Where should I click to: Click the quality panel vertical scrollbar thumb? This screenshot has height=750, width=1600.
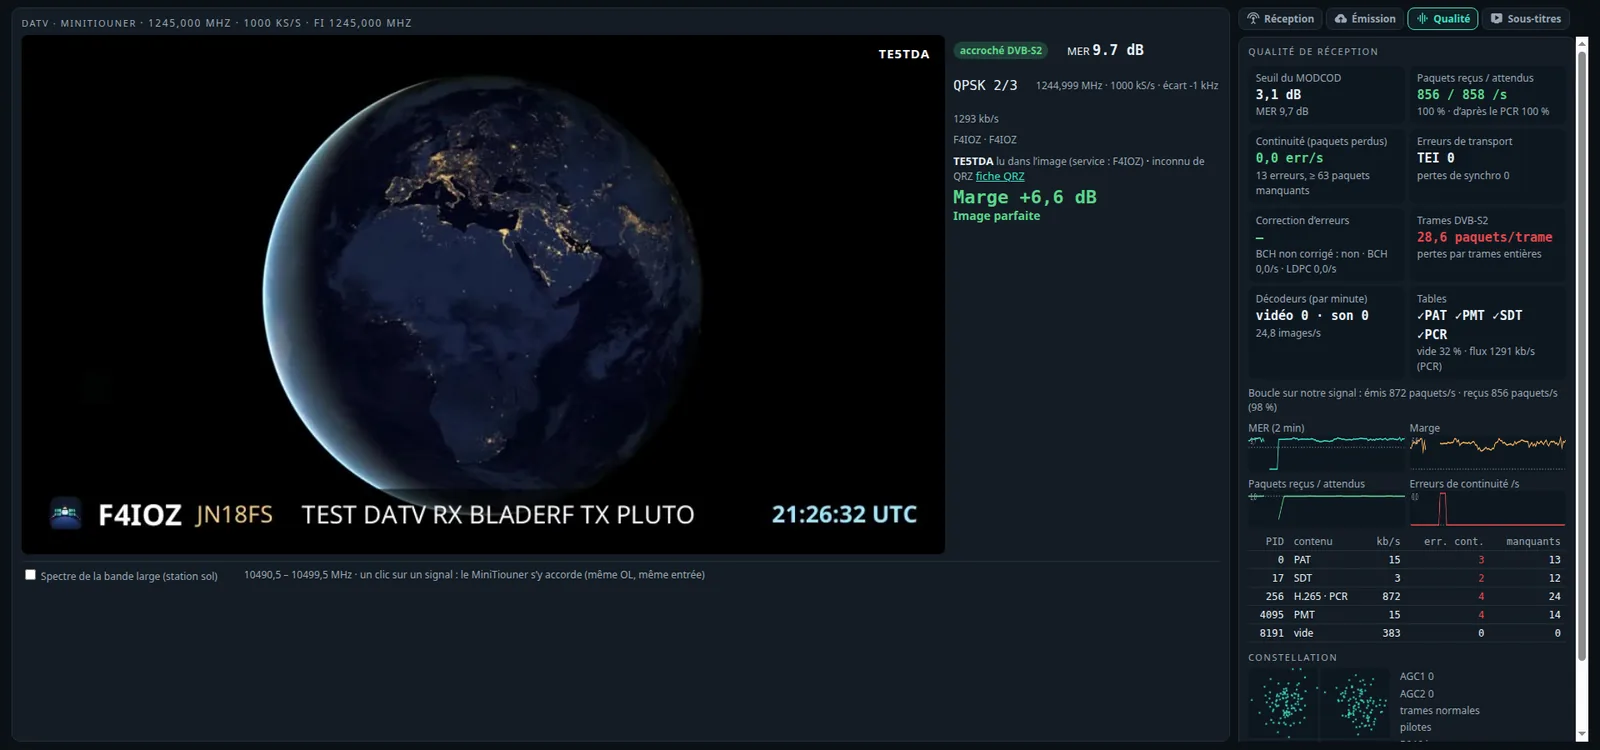click(x=1582, y=355)
